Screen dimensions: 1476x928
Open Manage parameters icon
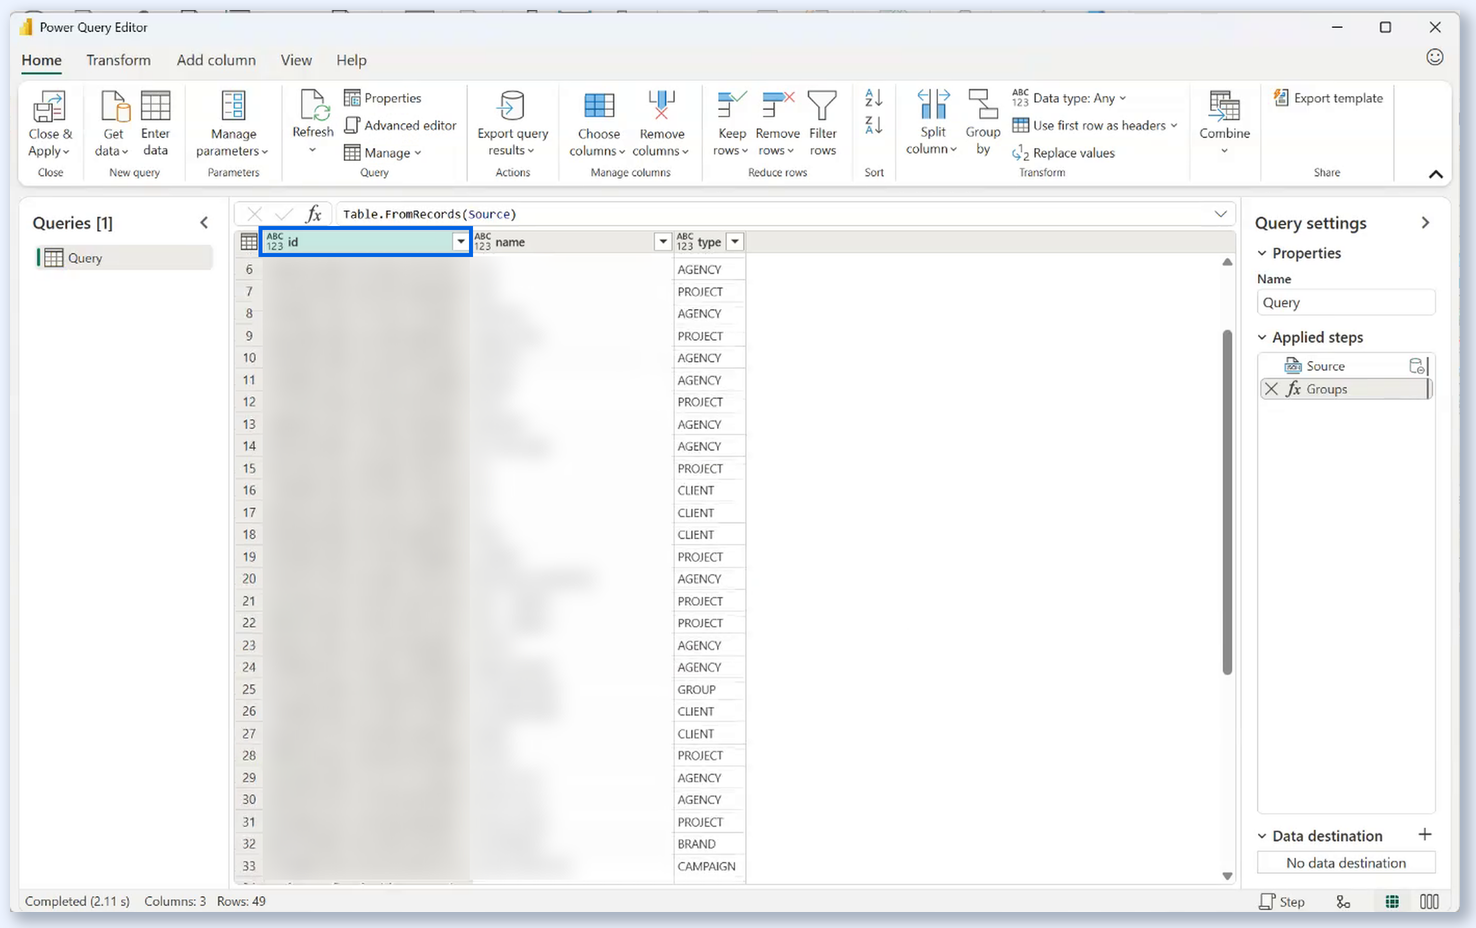coord(233,106)
